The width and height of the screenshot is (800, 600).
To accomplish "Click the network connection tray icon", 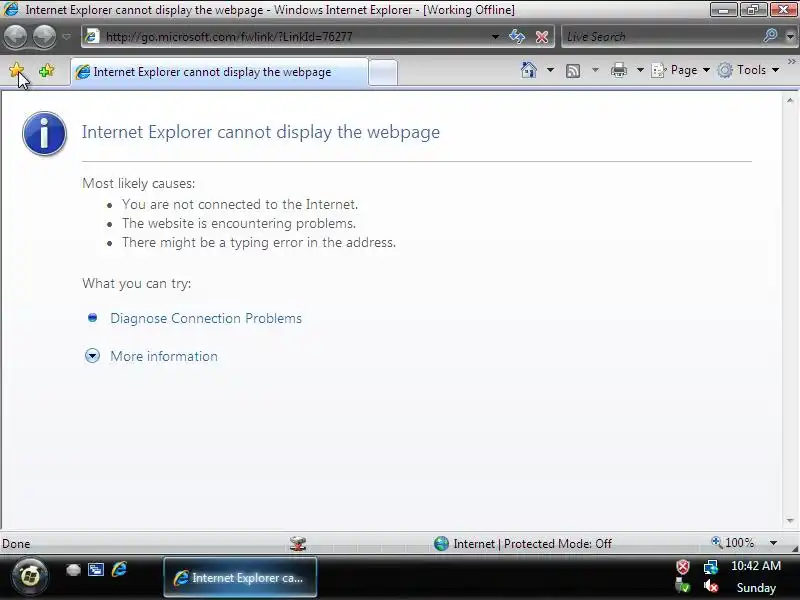I will tap(711, 567).
